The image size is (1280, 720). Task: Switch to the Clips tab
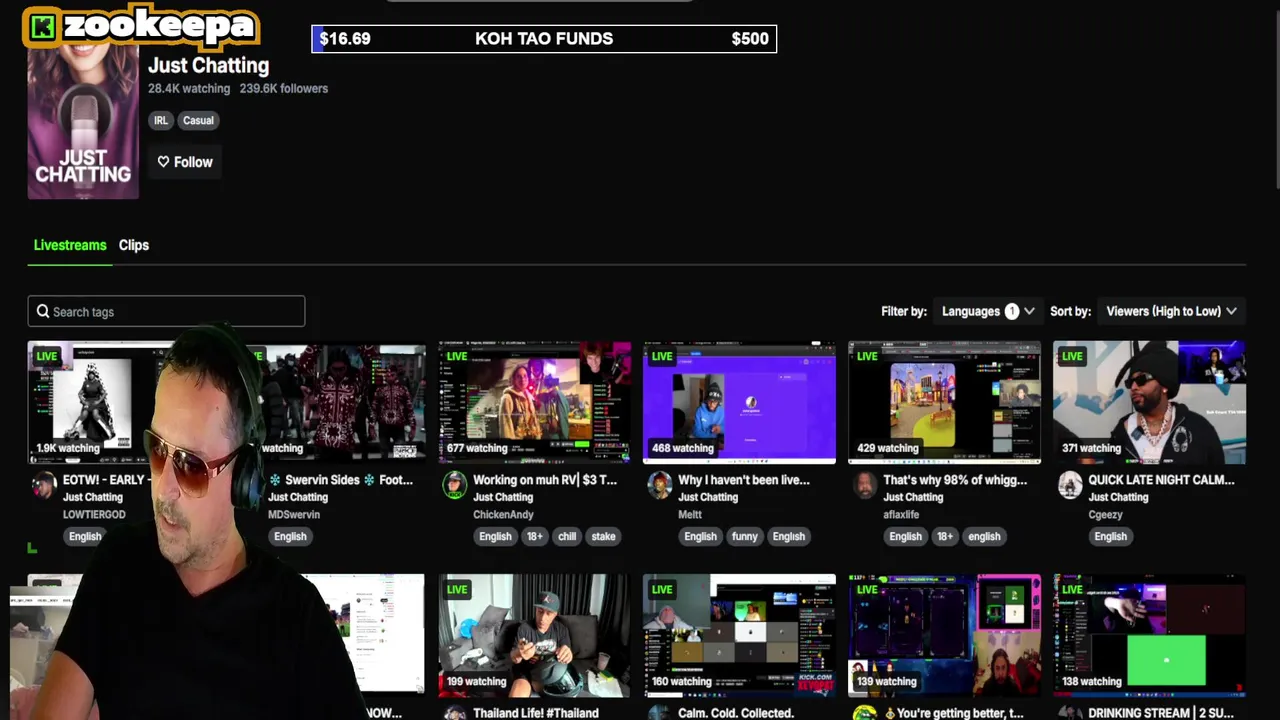[134, 245]
